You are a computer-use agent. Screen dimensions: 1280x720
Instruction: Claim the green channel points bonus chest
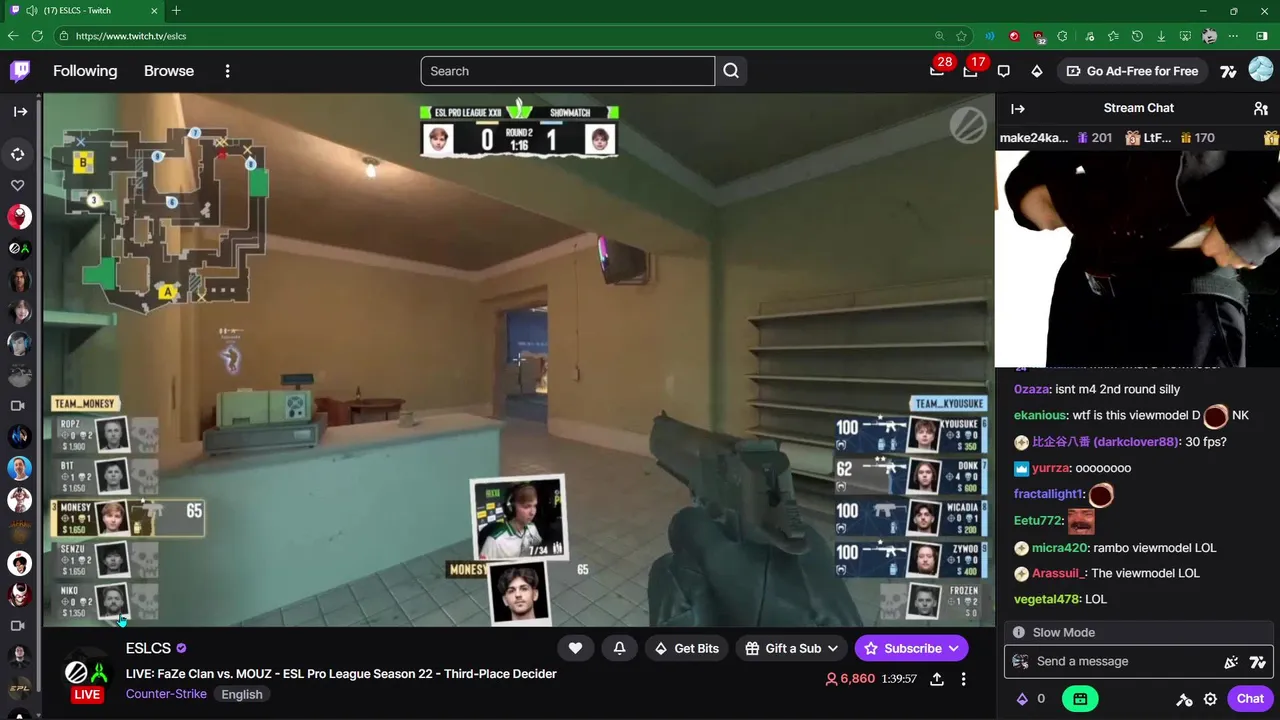tap(1080, 699)
